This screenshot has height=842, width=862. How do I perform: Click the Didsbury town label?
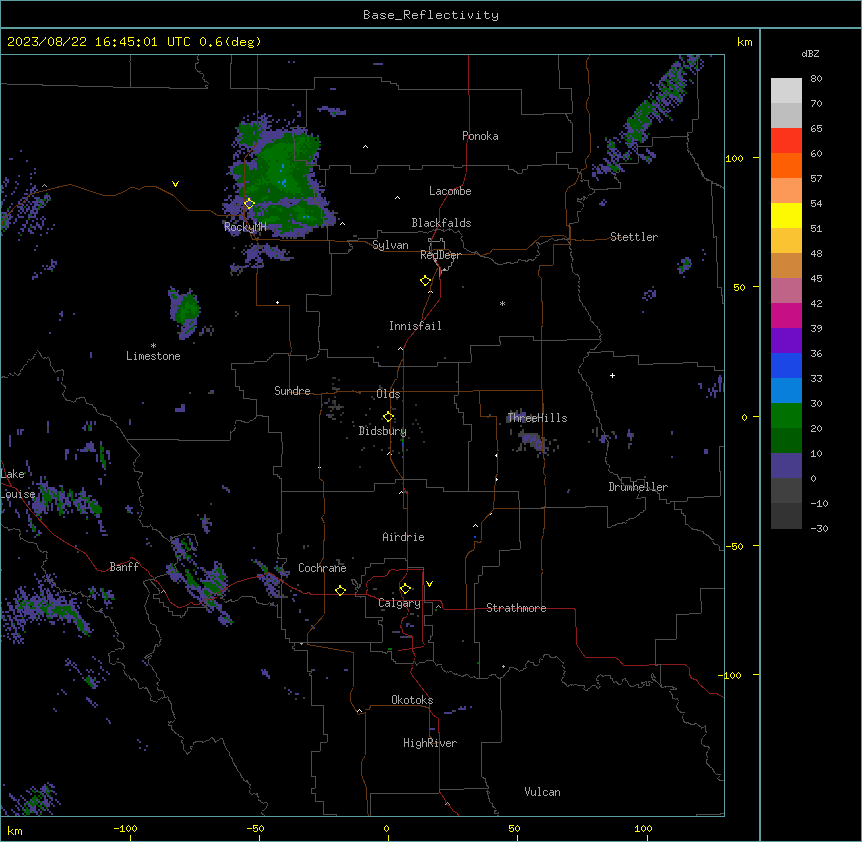(383, 431)
